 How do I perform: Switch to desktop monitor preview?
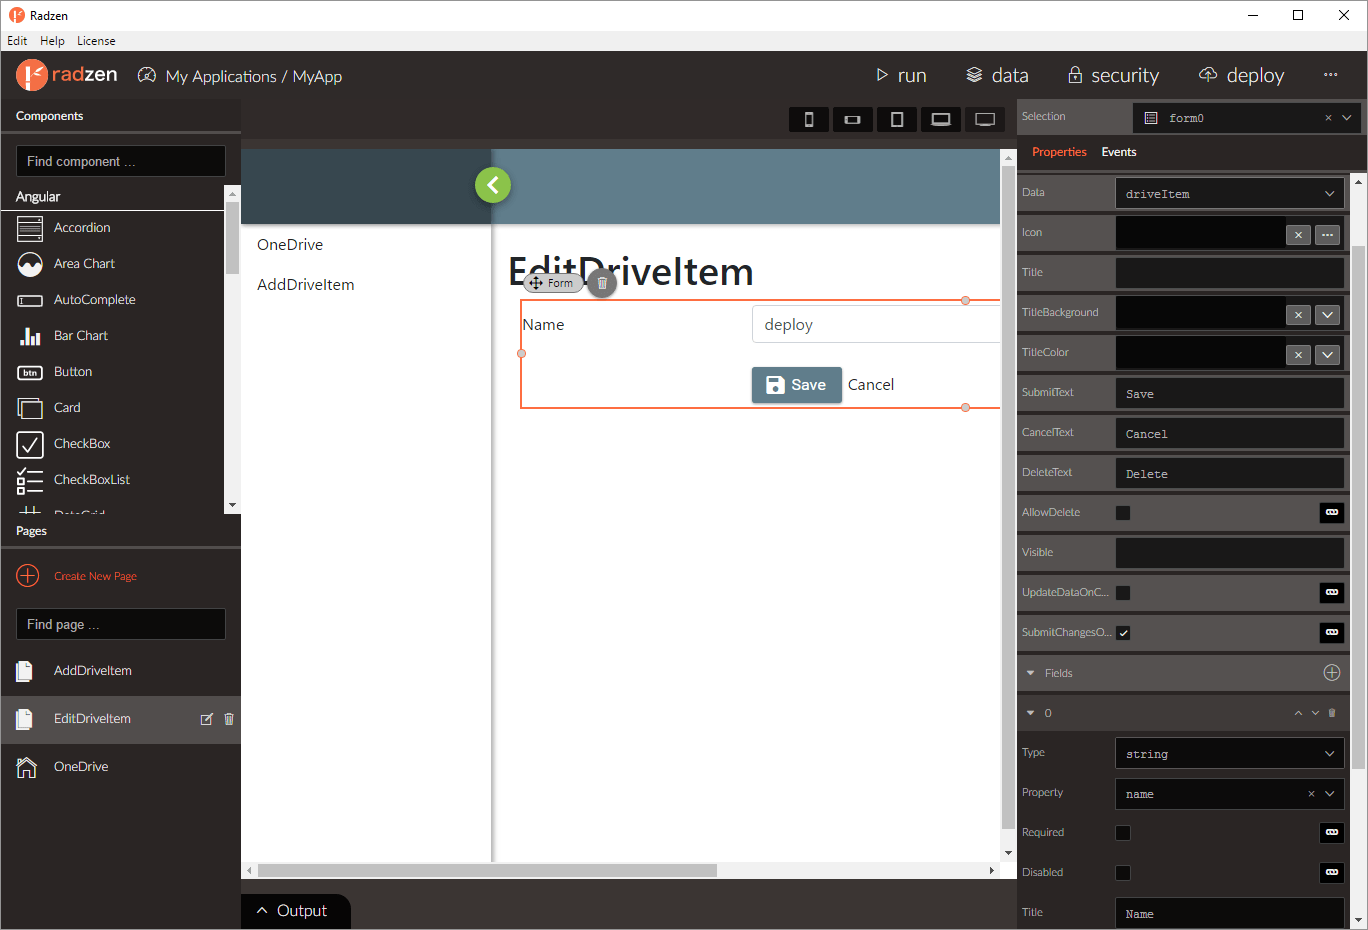pyautogui.click(x=985, y=120)
